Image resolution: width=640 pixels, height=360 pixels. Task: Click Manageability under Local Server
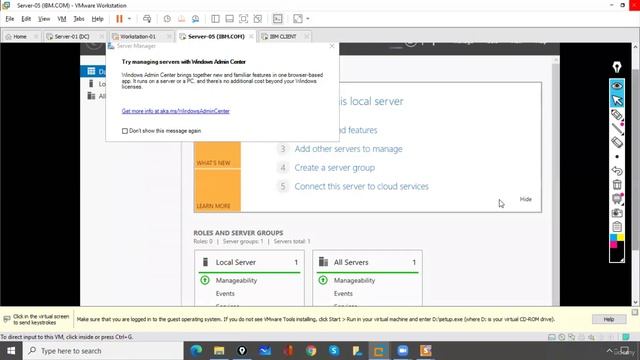(236, 280)
